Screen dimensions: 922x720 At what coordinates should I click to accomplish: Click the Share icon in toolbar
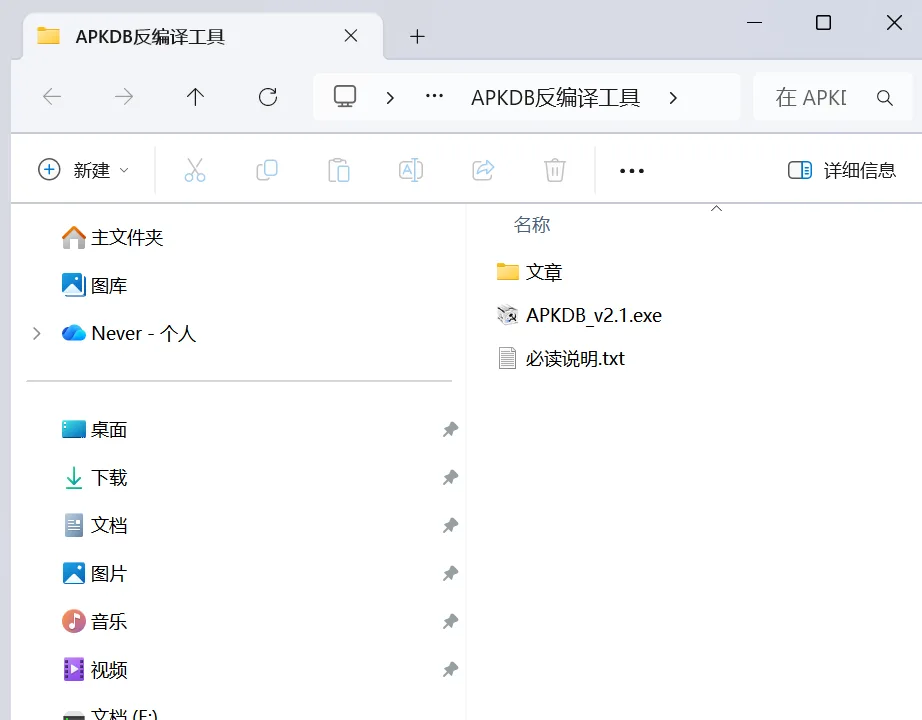pos(483,170)
